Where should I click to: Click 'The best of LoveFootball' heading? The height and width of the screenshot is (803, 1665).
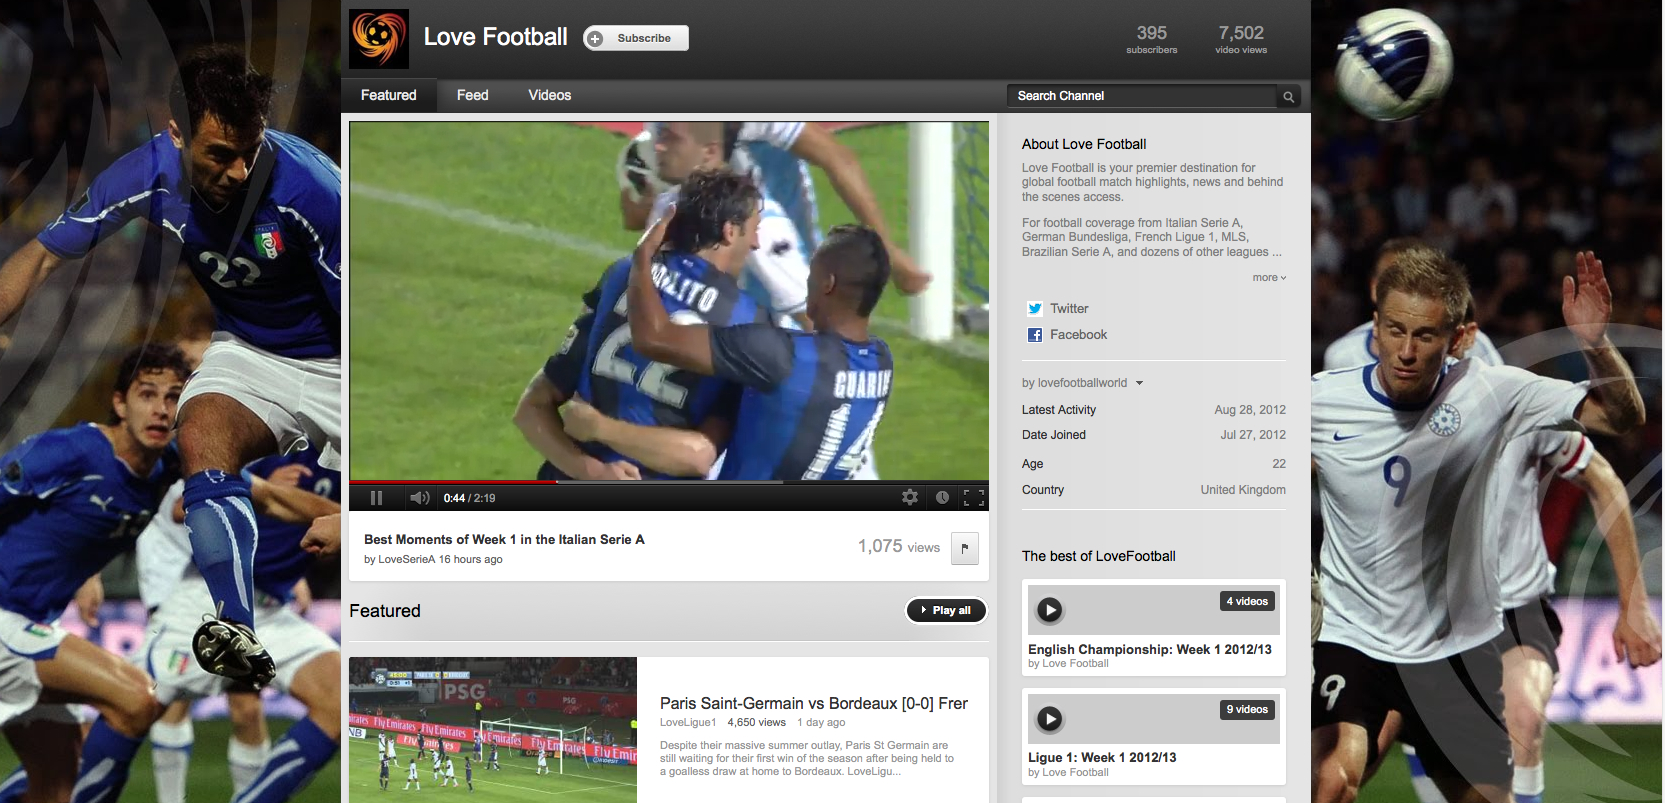tap(1099, 556)
